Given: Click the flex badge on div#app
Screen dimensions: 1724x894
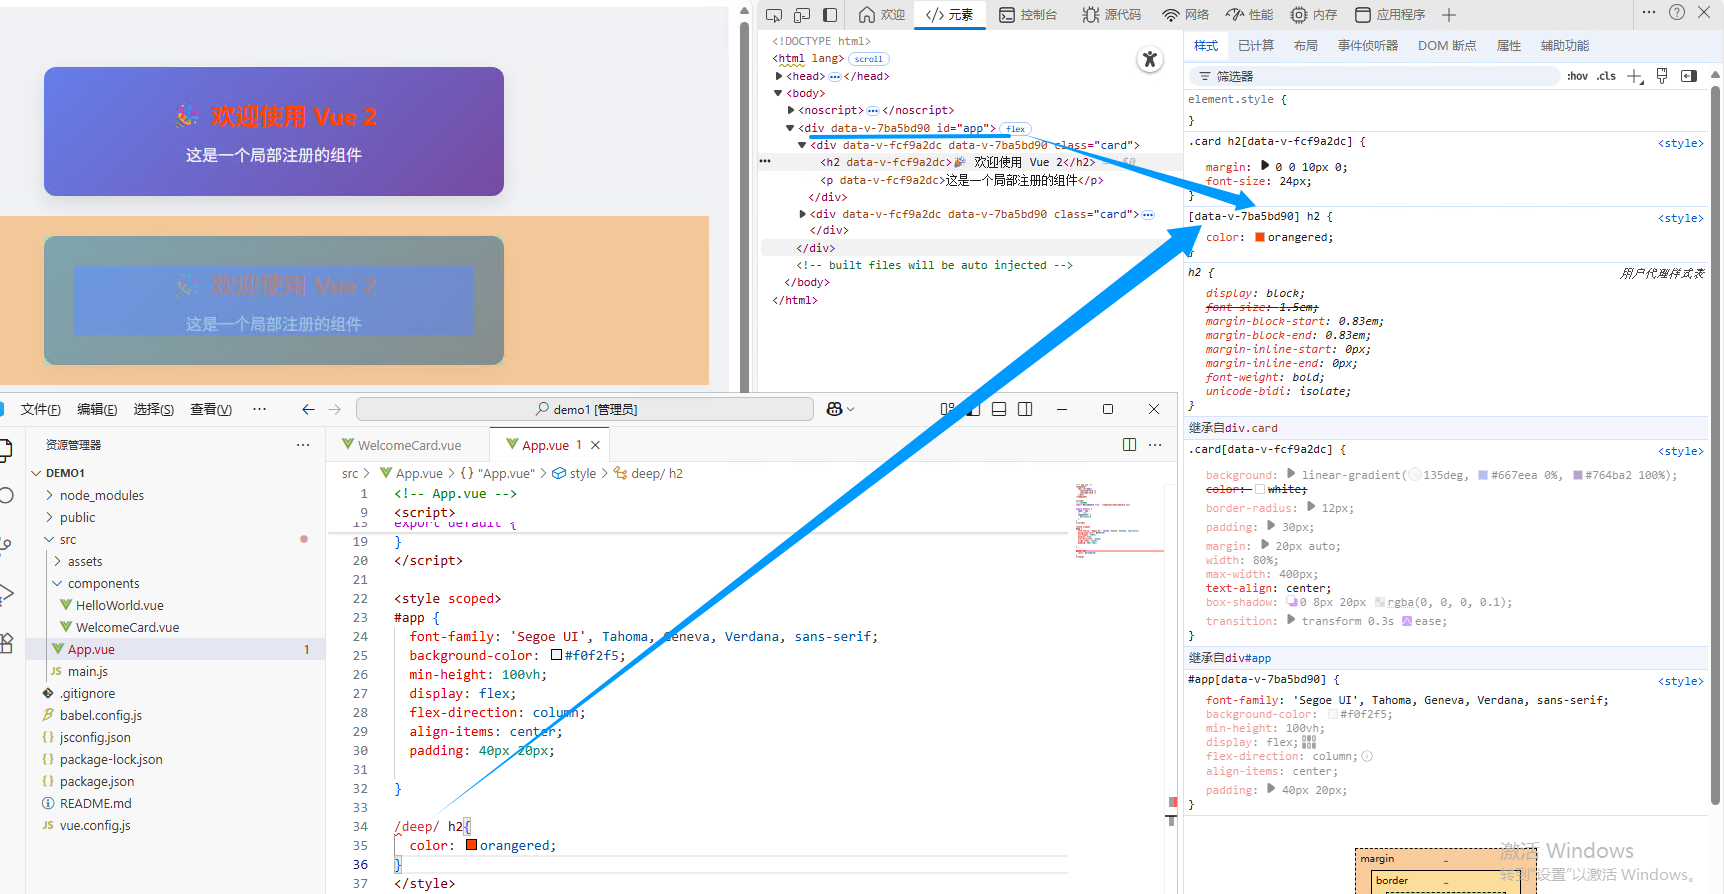Looking at the screenshot, I should tap(1016, 129).
